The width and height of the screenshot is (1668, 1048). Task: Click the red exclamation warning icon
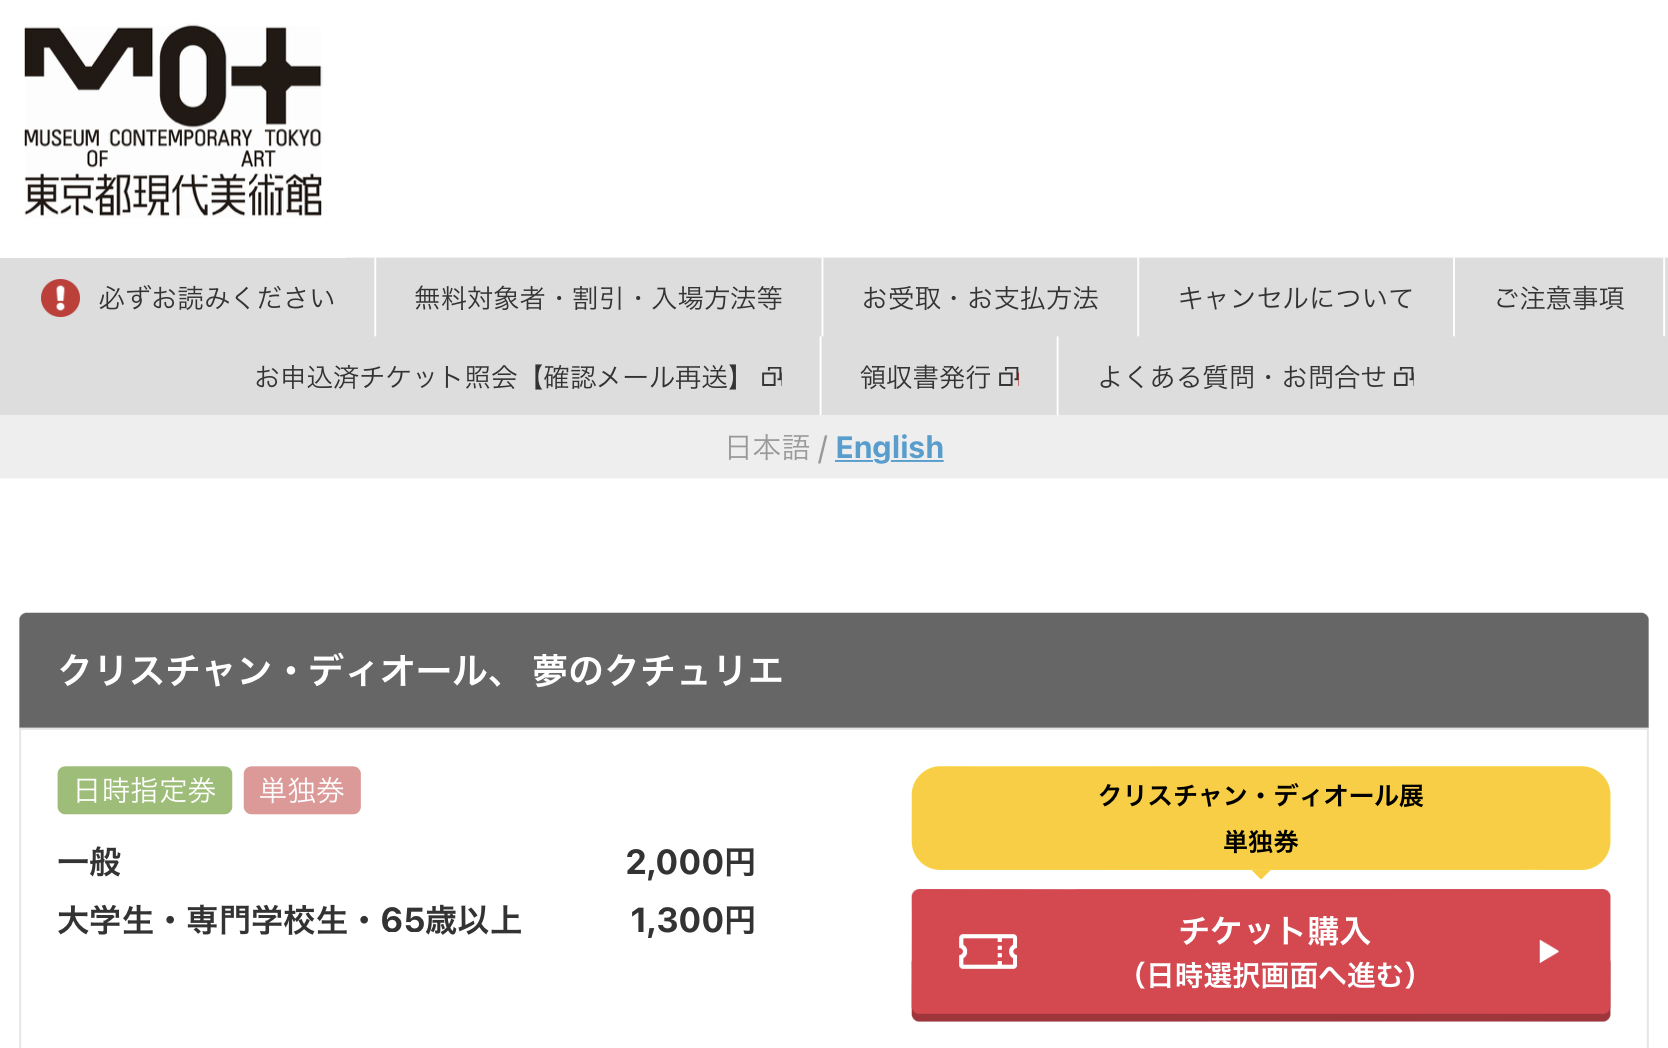pyautogui.click(x=60, y=298)
